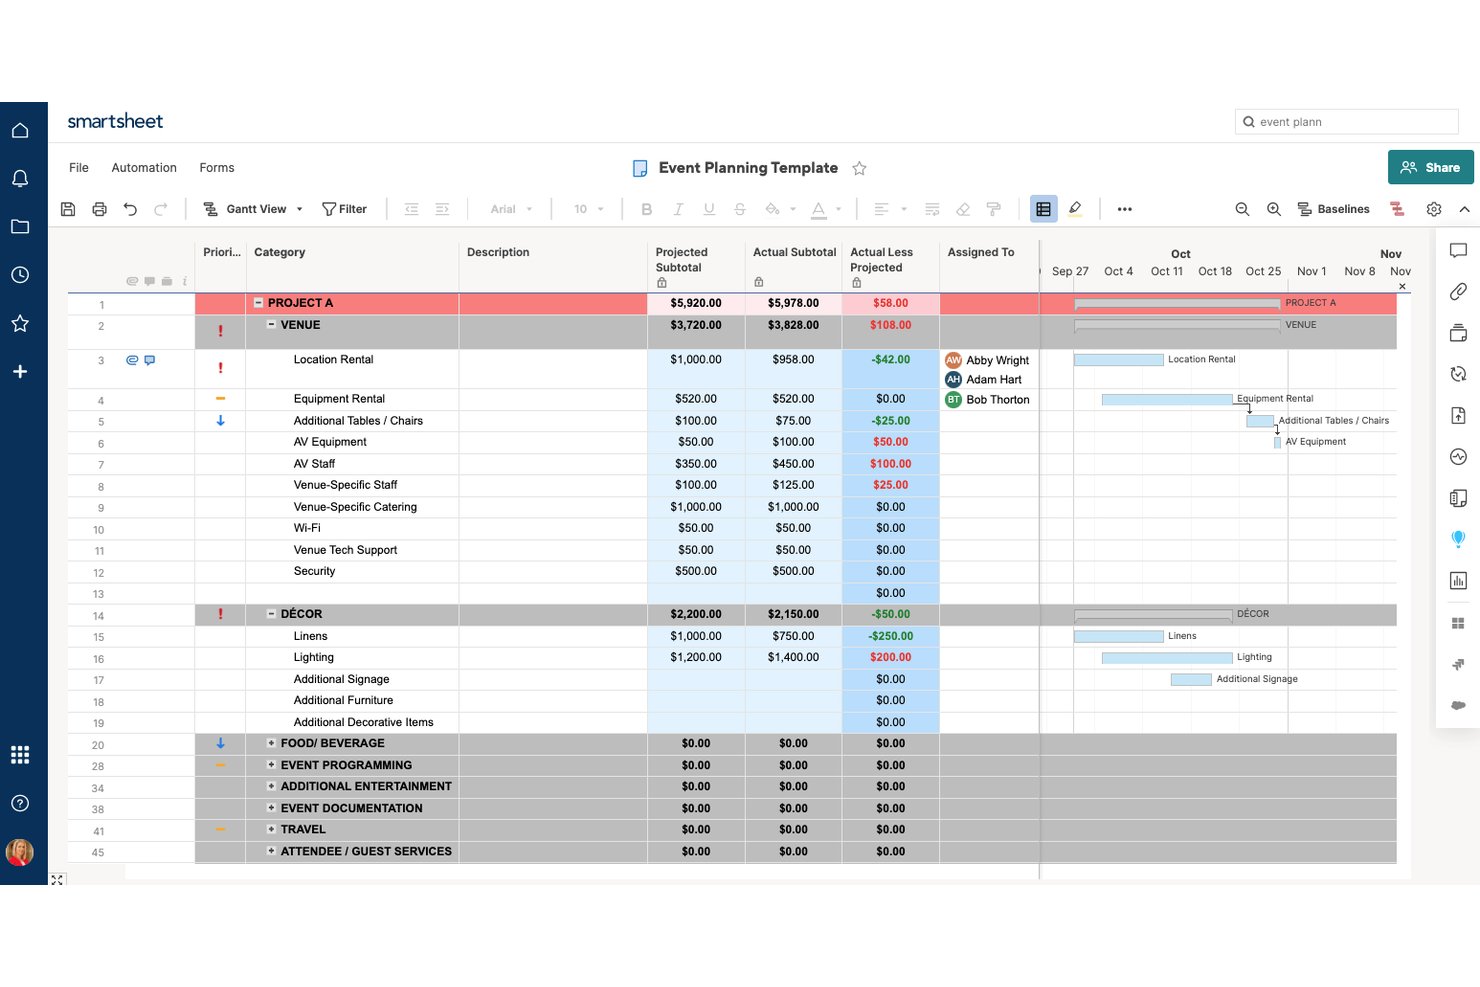This screenshot has height=987, width=1480.
Task: Open the text color picker
Action: pos(826,209)
